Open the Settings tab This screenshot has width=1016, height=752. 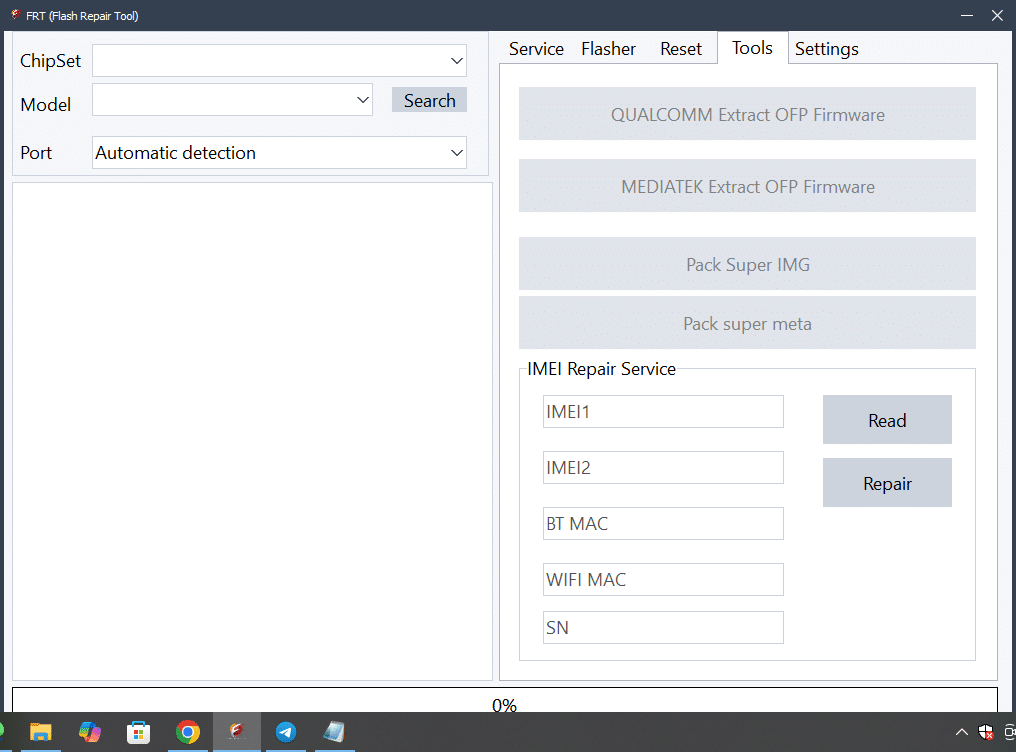point(826,49)
